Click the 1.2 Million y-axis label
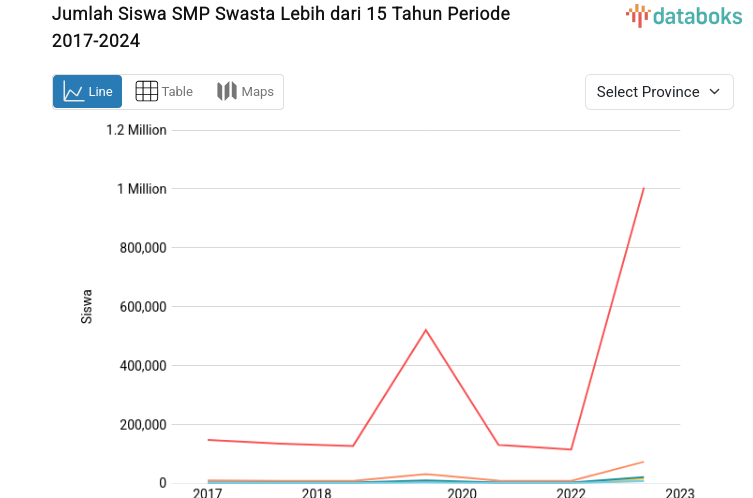Image resolution: width=753 pixels, height=498 pixels. (136, 130)
